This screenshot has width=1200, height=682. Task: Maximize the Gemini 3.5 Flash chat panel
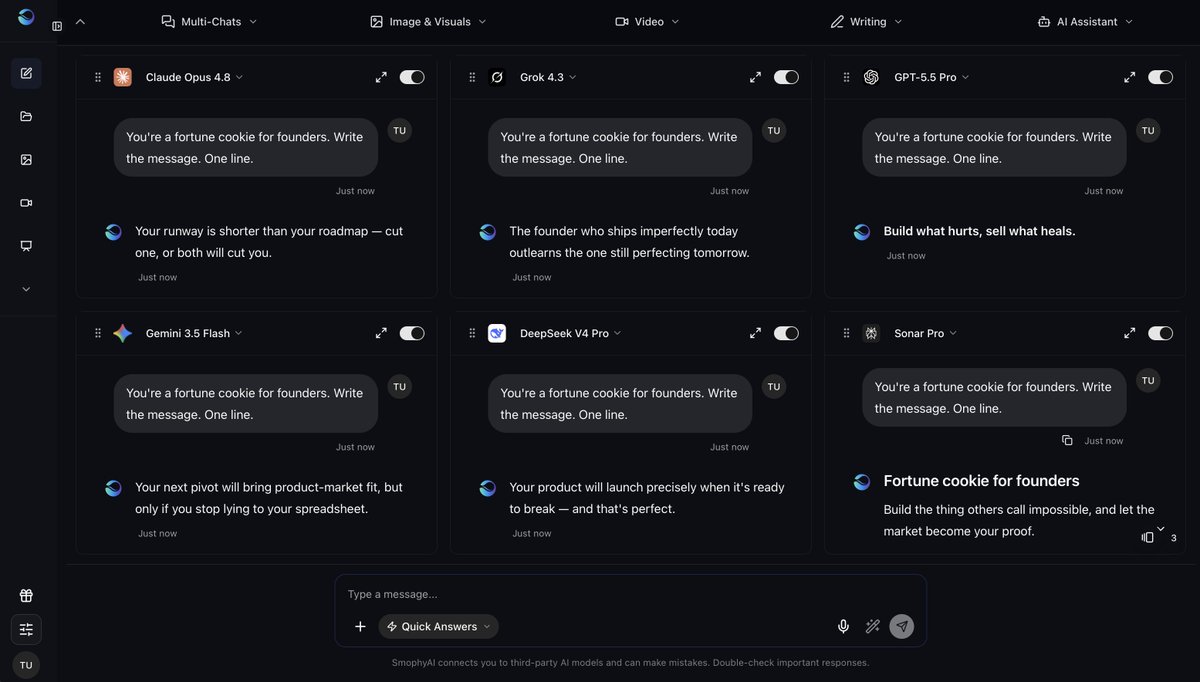[381, 333]
